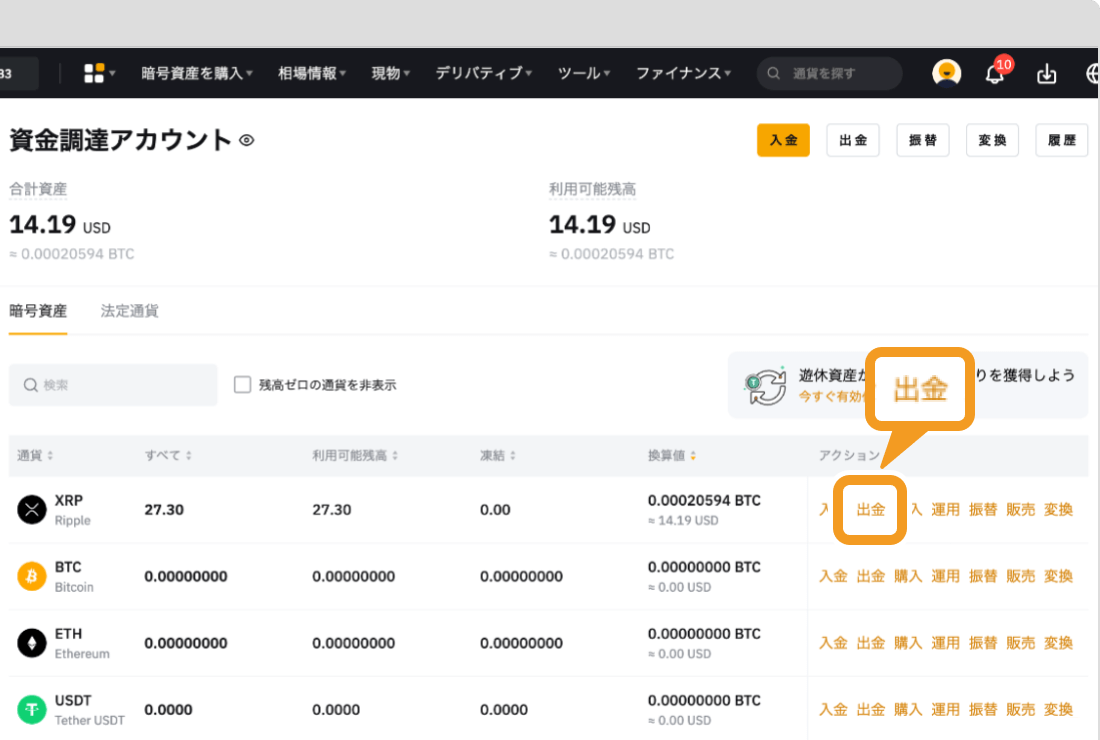Screen dimensions: 1100x740
Task: Sort table by 換算値 column
Action: [672, 456]
